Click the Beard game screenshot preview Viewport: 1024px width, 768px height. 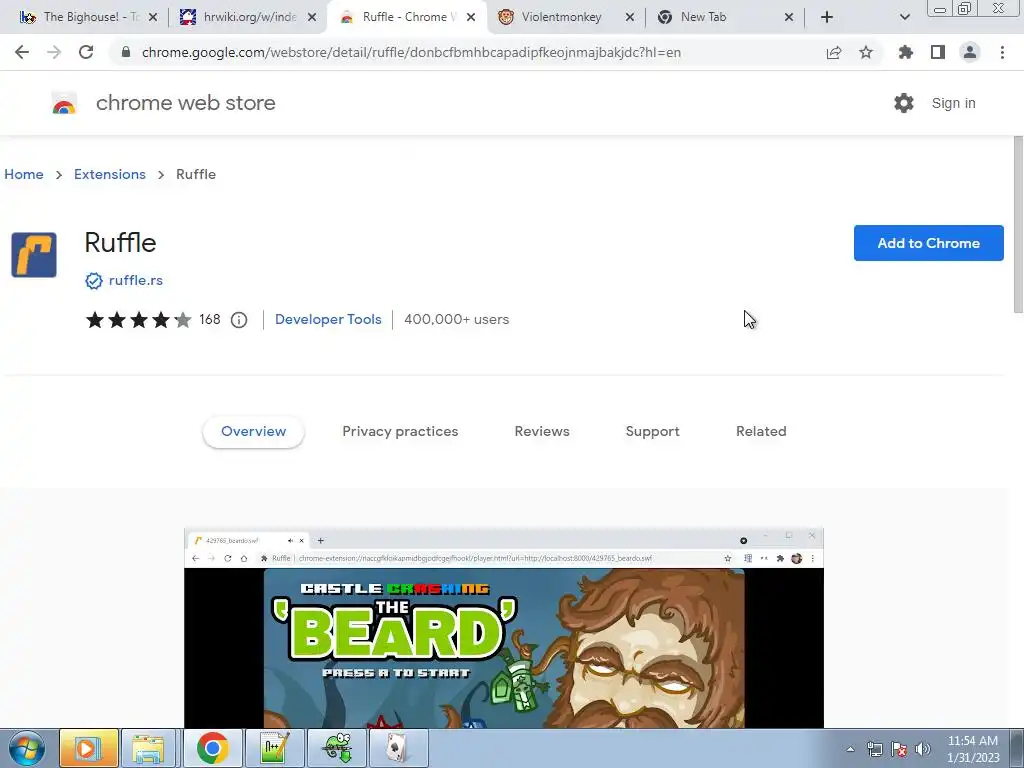[x=504, y=628]
